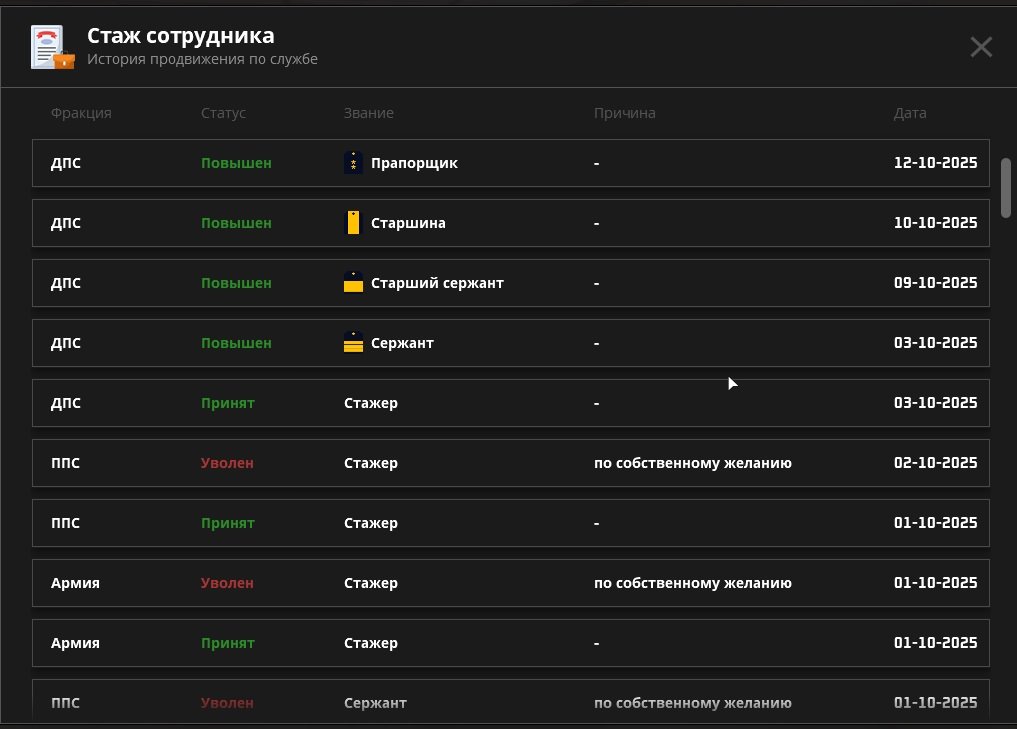
Task: Click Повышен status in the Старшина row
Action: point(236,223)
